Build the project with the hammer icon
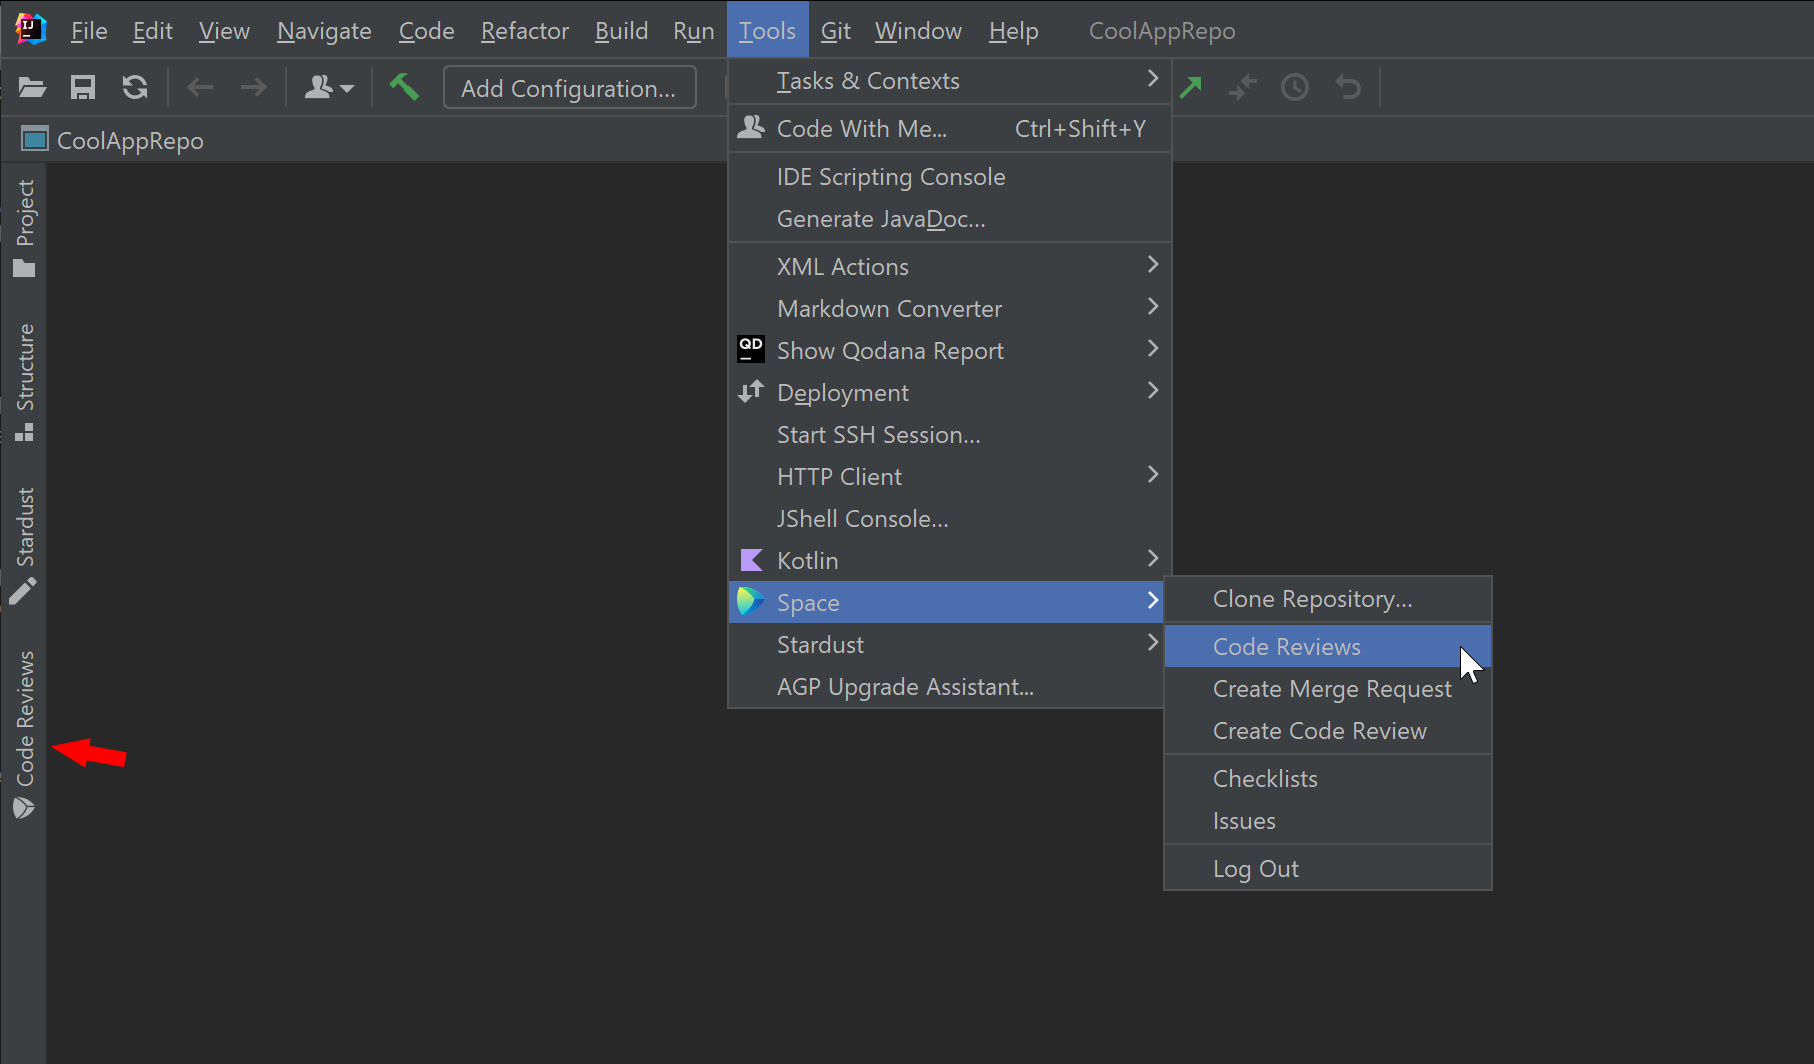 pyautogui.click(x=405, y=87)
